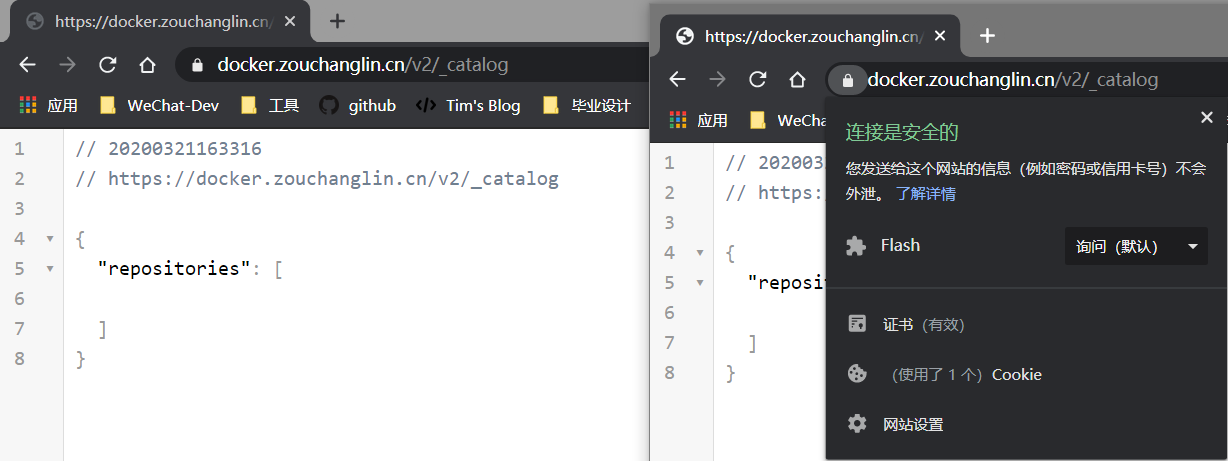1228x461 pixels.
Task: Collapse JSON object at line 4 in right window
Action: [x=699, y=253]
